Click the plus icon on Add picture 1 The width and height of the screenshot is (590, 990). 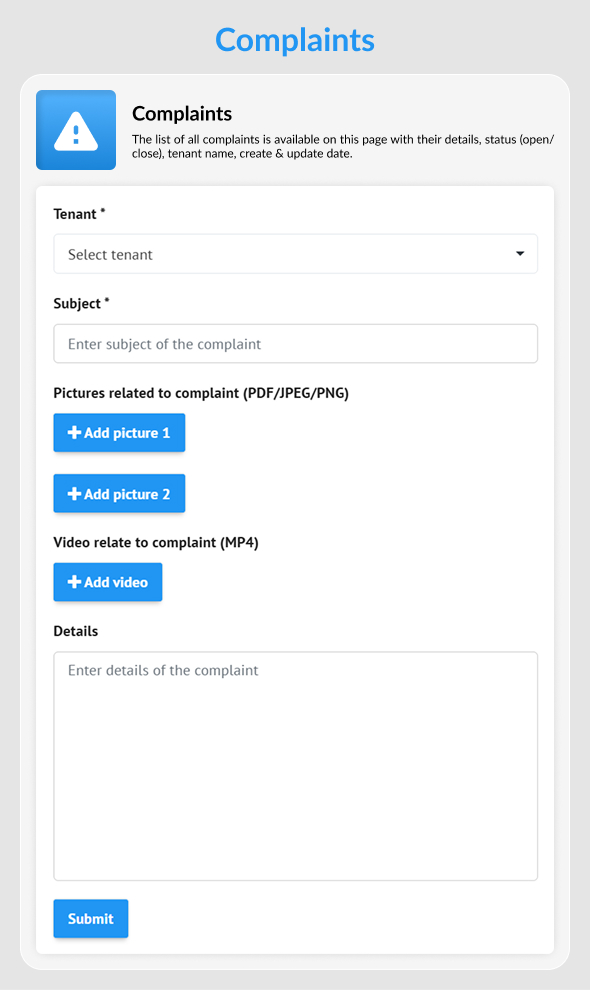75,432
